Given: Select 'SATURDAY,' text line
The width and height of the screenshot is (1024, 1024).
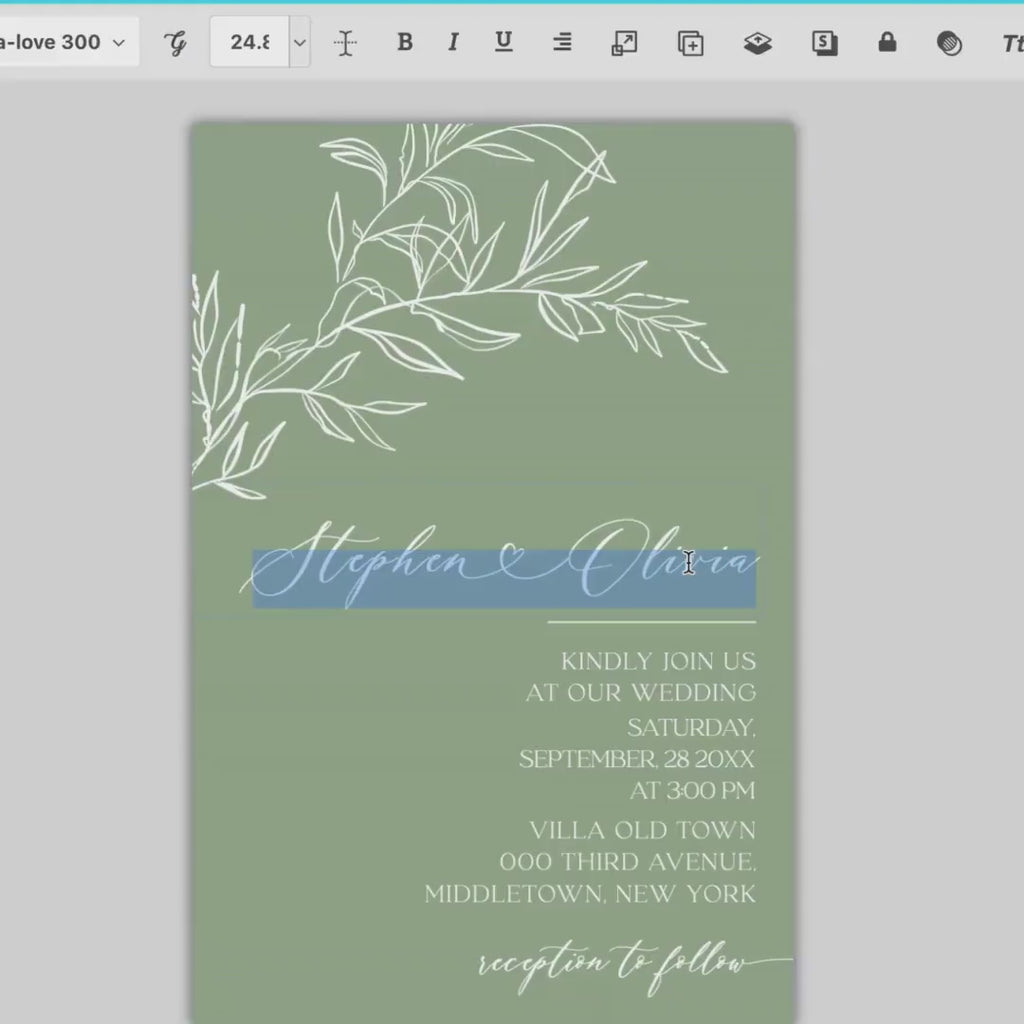Looking at the screenshot, I should (691, 728).
